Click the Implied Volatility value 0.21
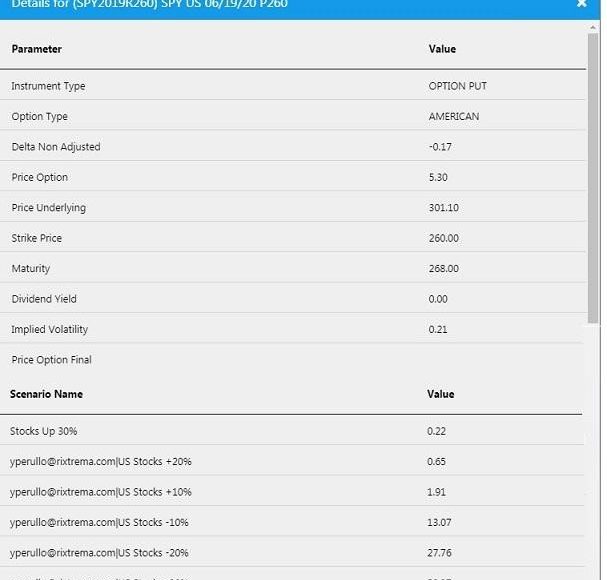This screenshot has height=580, width=607. pyautogui.click(x=438, y=330)
